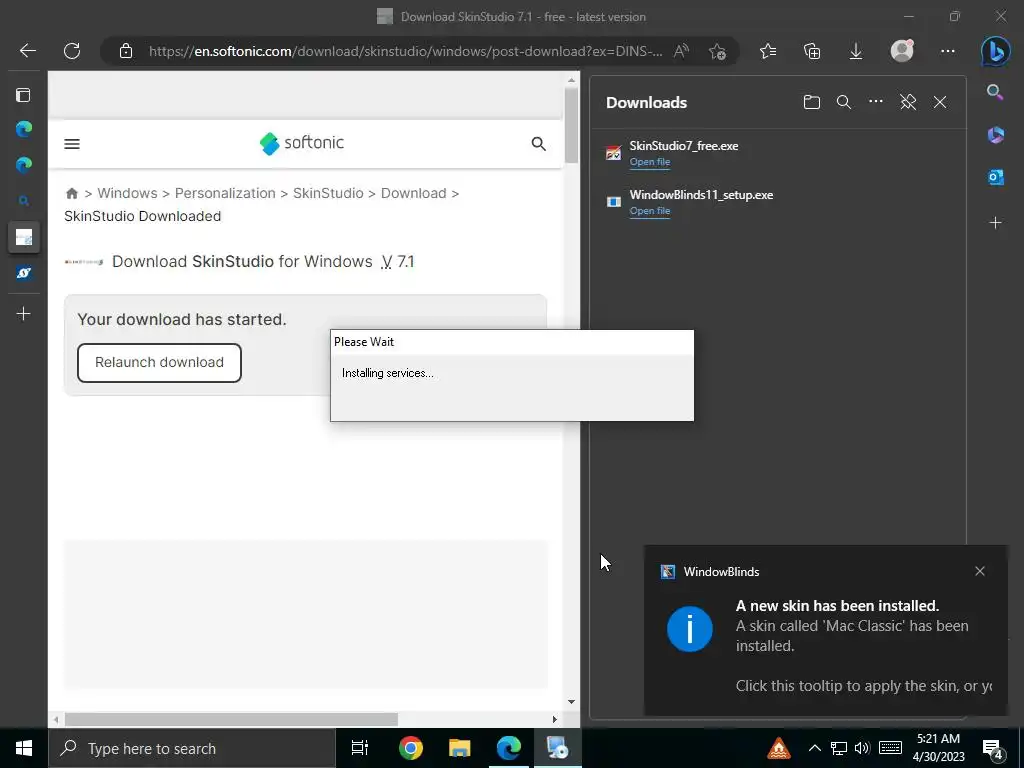Screen dimensions: 1024x768
Task: Click the scroll down arrow of the page
Action: pos(571,702)
